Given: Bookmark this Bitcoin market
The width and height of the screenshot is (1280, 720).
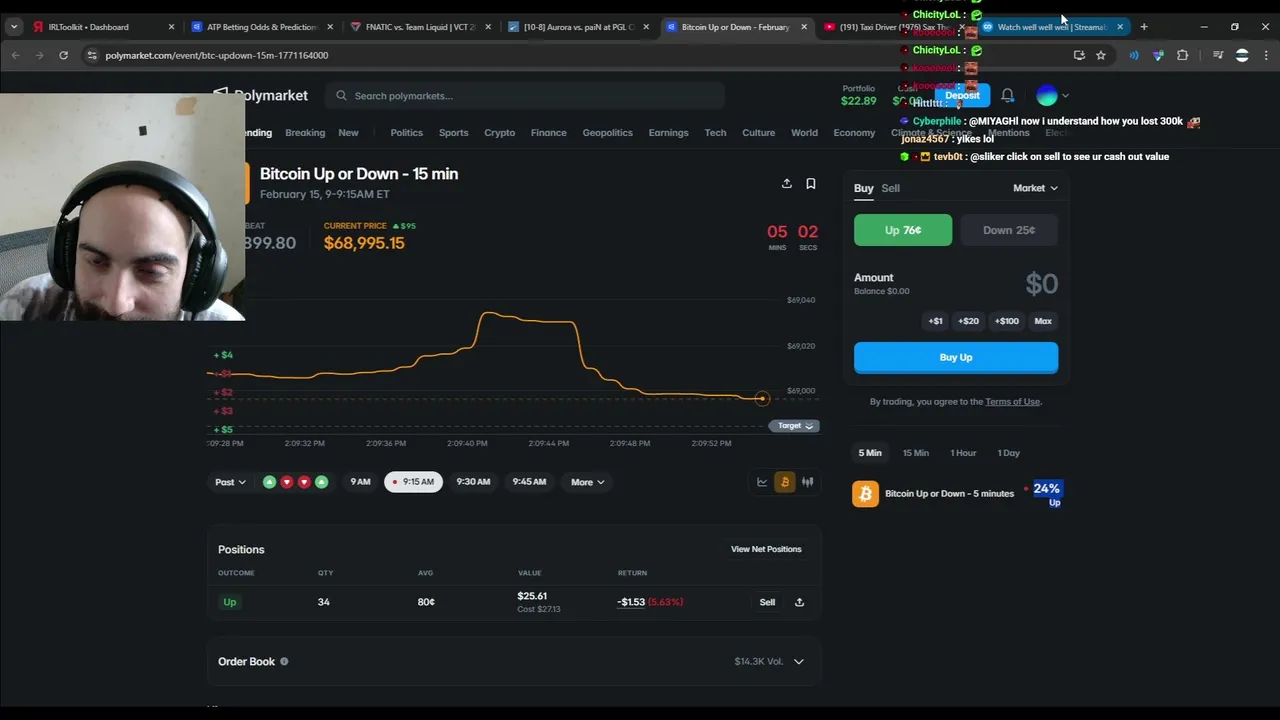Looking at the screenshot, I should [811, 183].
